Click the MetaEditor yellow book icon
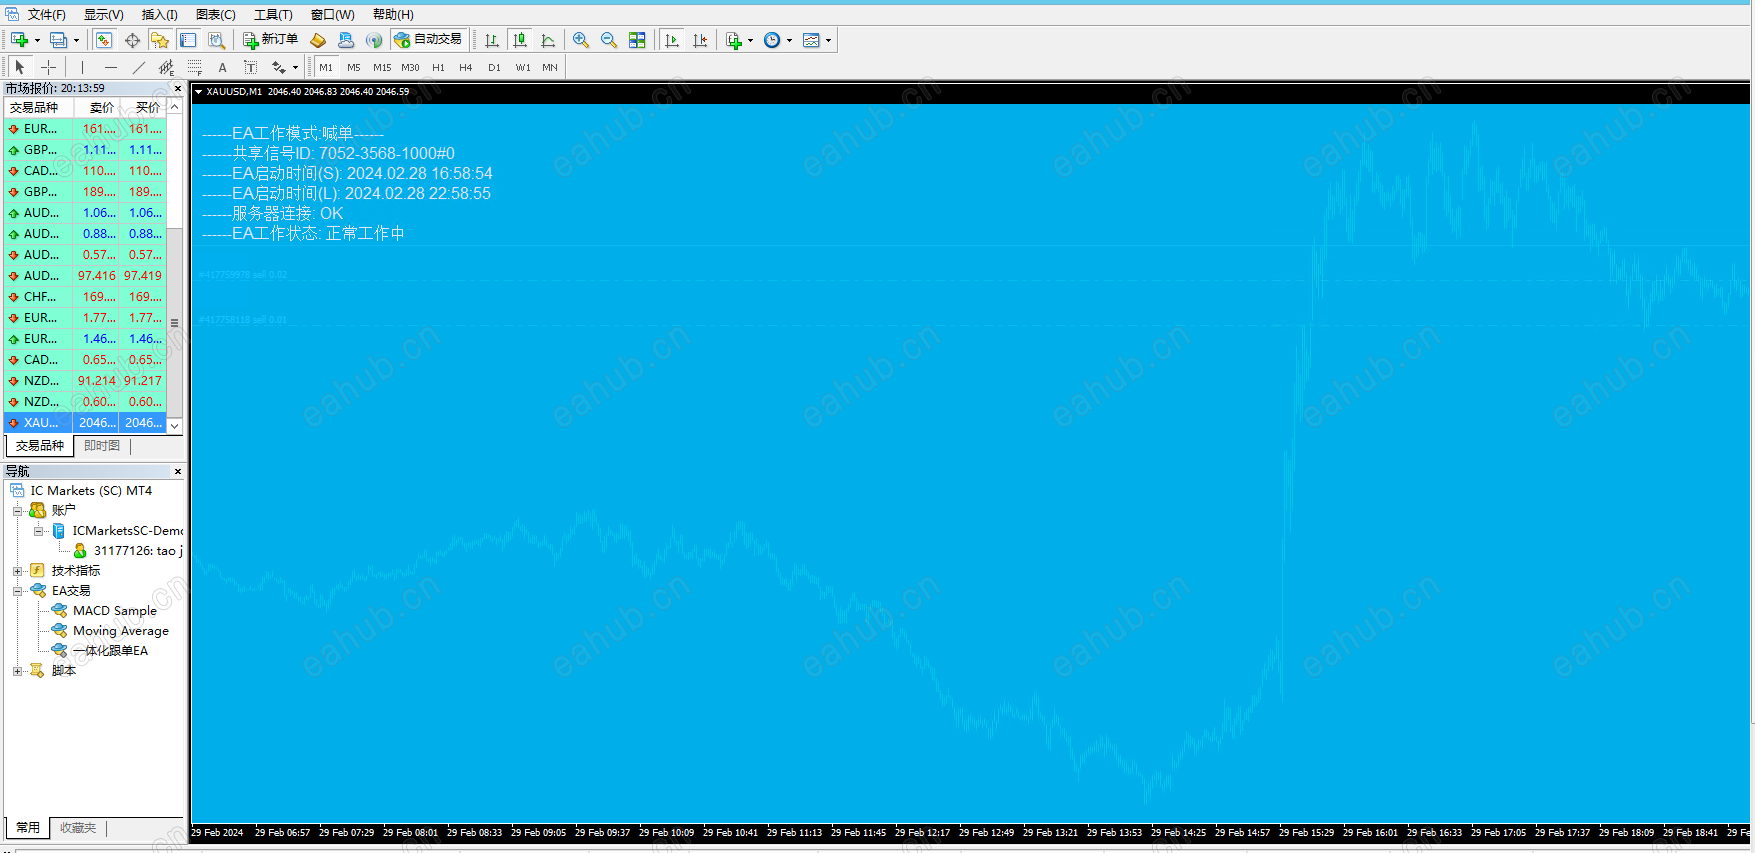Image resolution: width=1755 pixels, height=853 pixels. coord(318,40)
